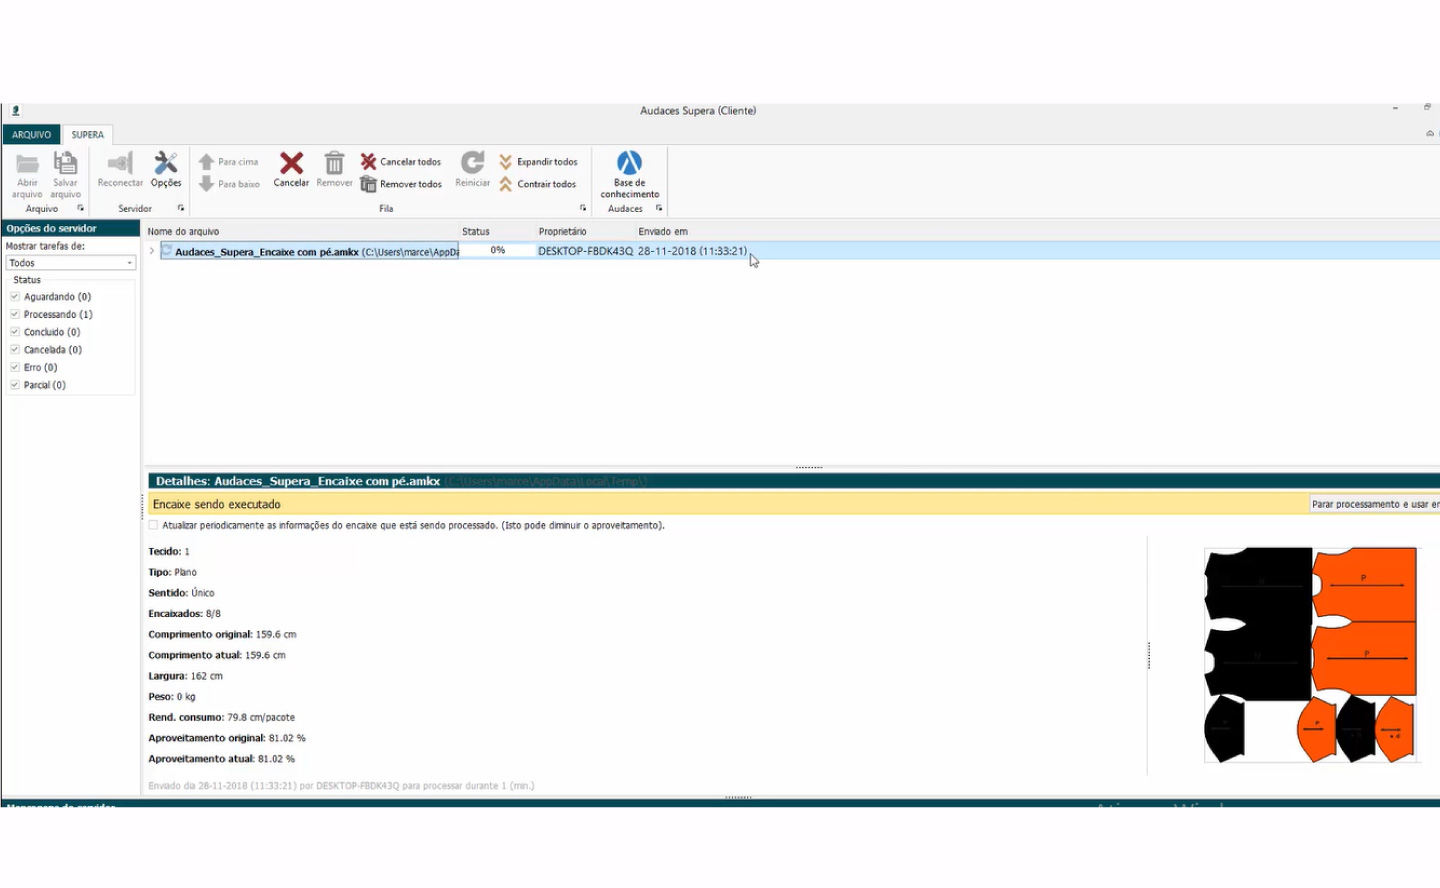This screenshot has height=888, width=1440.
Task: Open Servidor group dialog launcher
Action: coord(181,208)
